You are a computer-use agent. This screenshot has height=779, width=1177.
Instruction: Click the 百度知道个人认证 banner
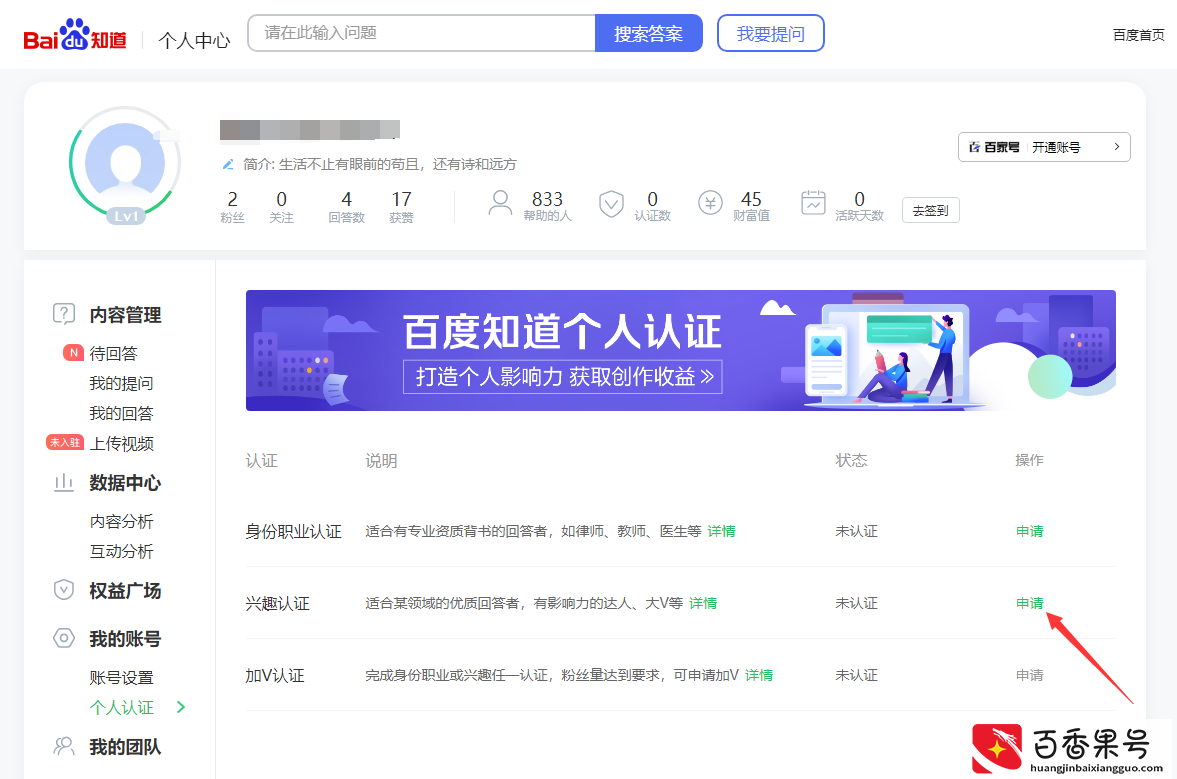(x=681, y=350)
